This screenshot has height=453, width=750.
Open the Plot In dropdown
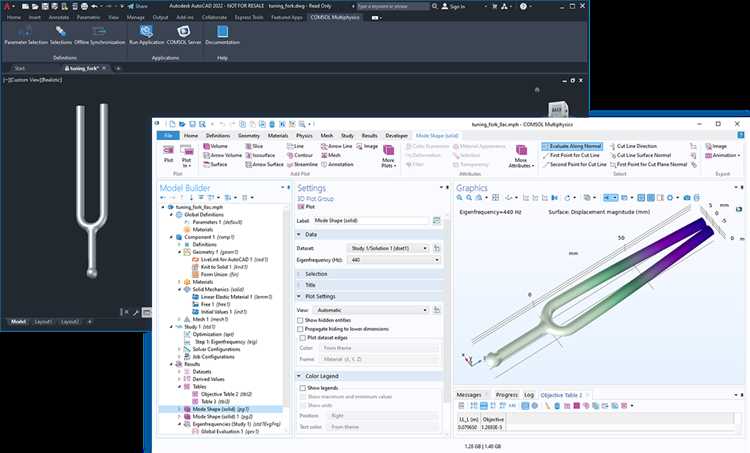[x=186, y=156]
